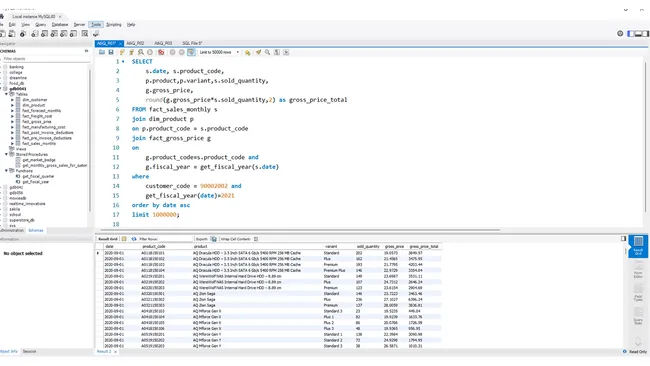Expand the dim_customer table node
The height and width of the screenshot is (366, 650).
[x=12, y=100]
